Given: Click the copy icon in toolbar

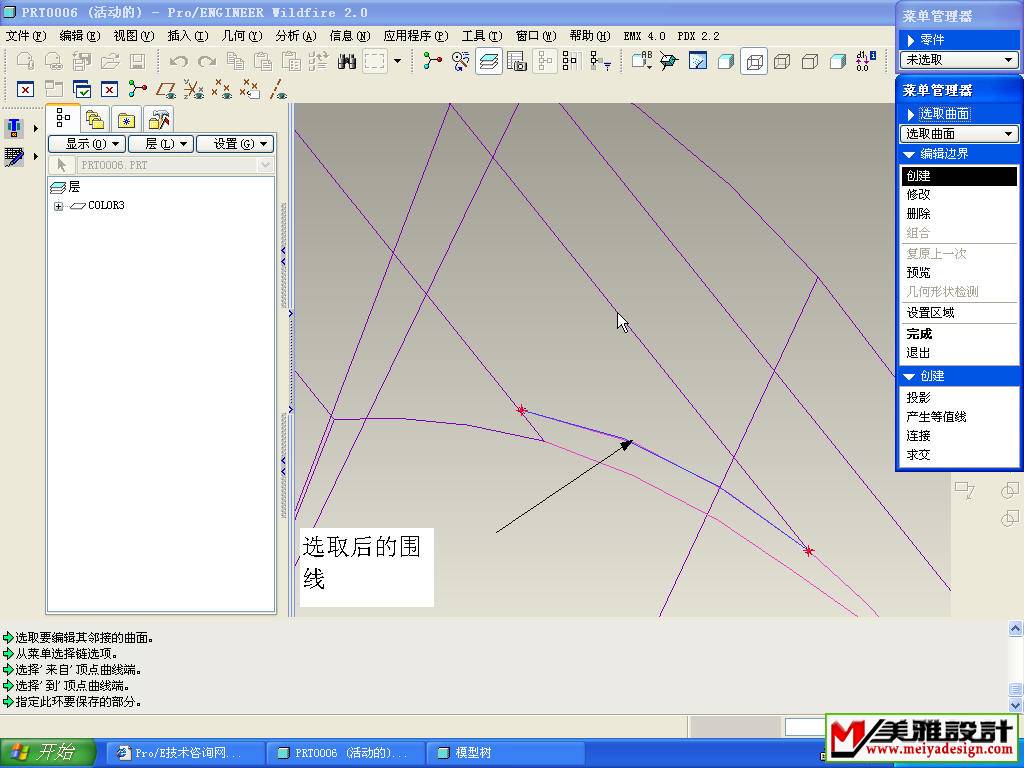Looking at the screenshot, I should pos(235,61).
